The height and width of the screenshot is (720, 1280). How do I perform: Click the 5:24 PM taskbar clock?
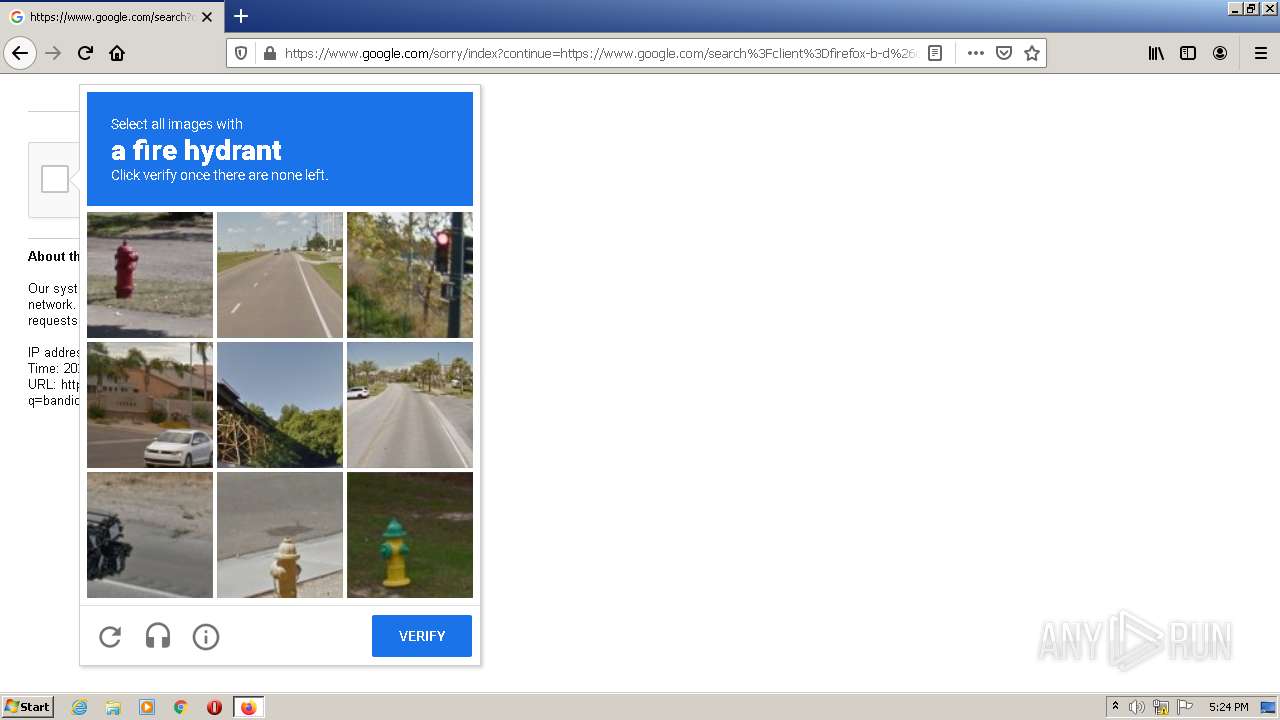[1228, 707]
